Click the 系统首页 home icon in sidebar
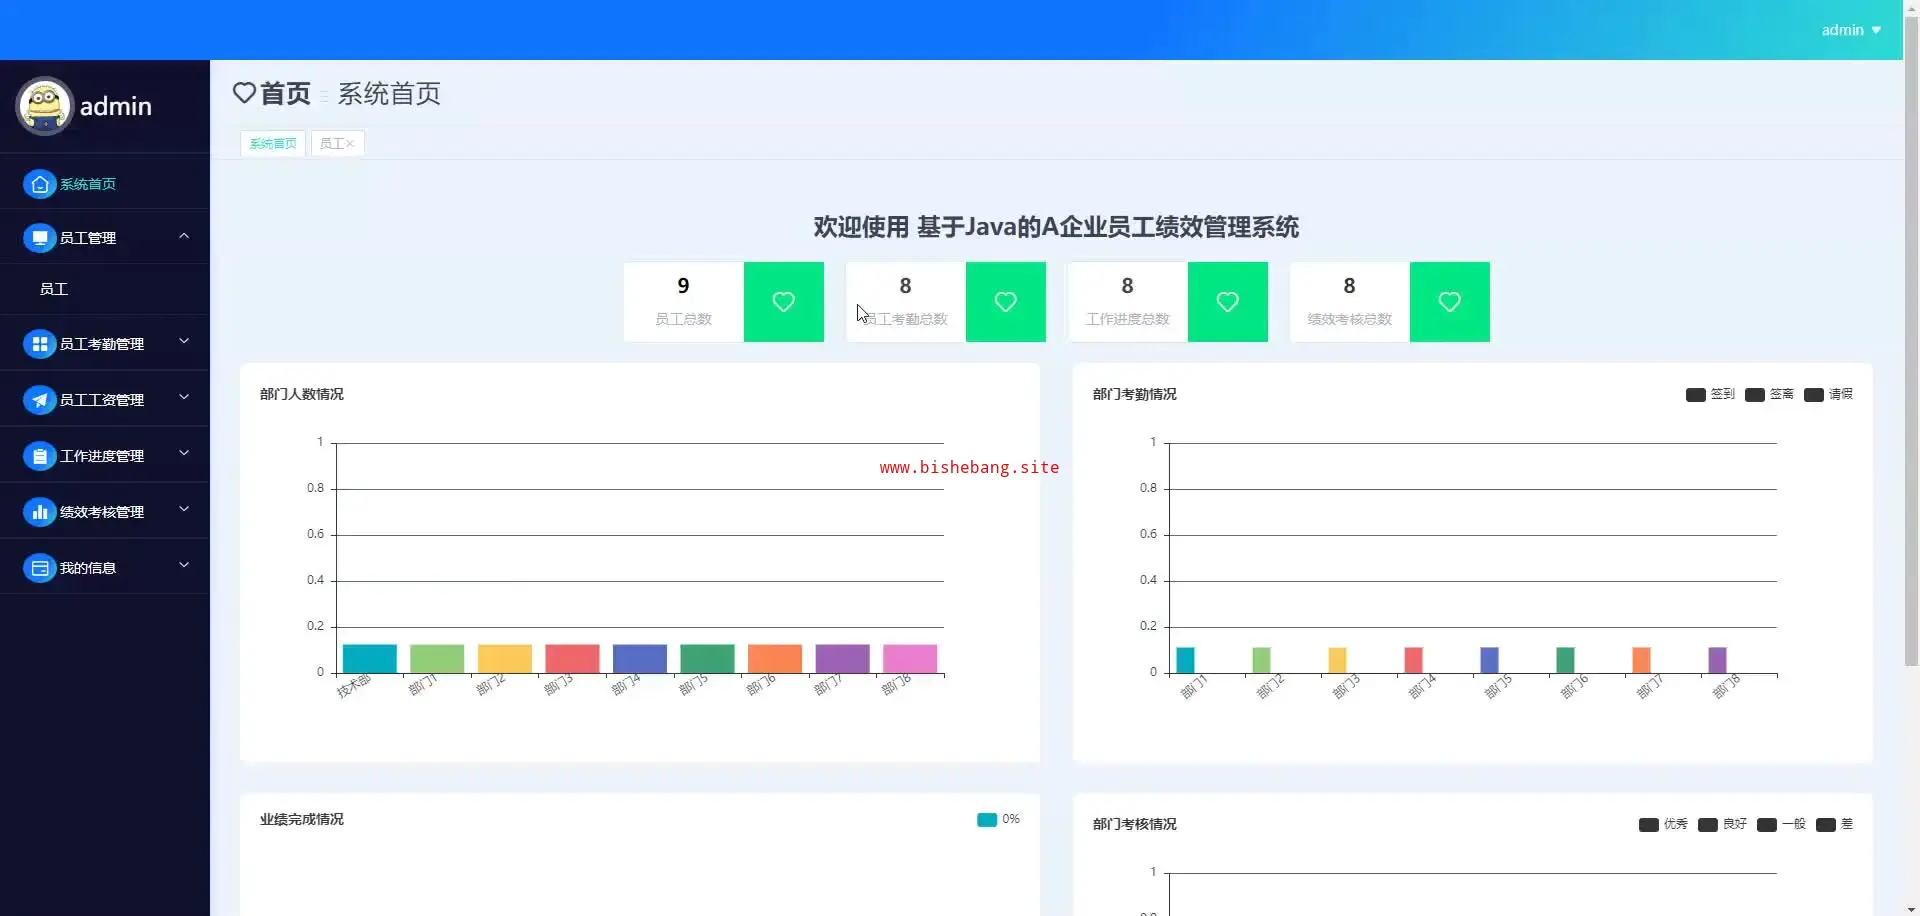This screenshot has width=1920, height=916. [x=39, y=184]
